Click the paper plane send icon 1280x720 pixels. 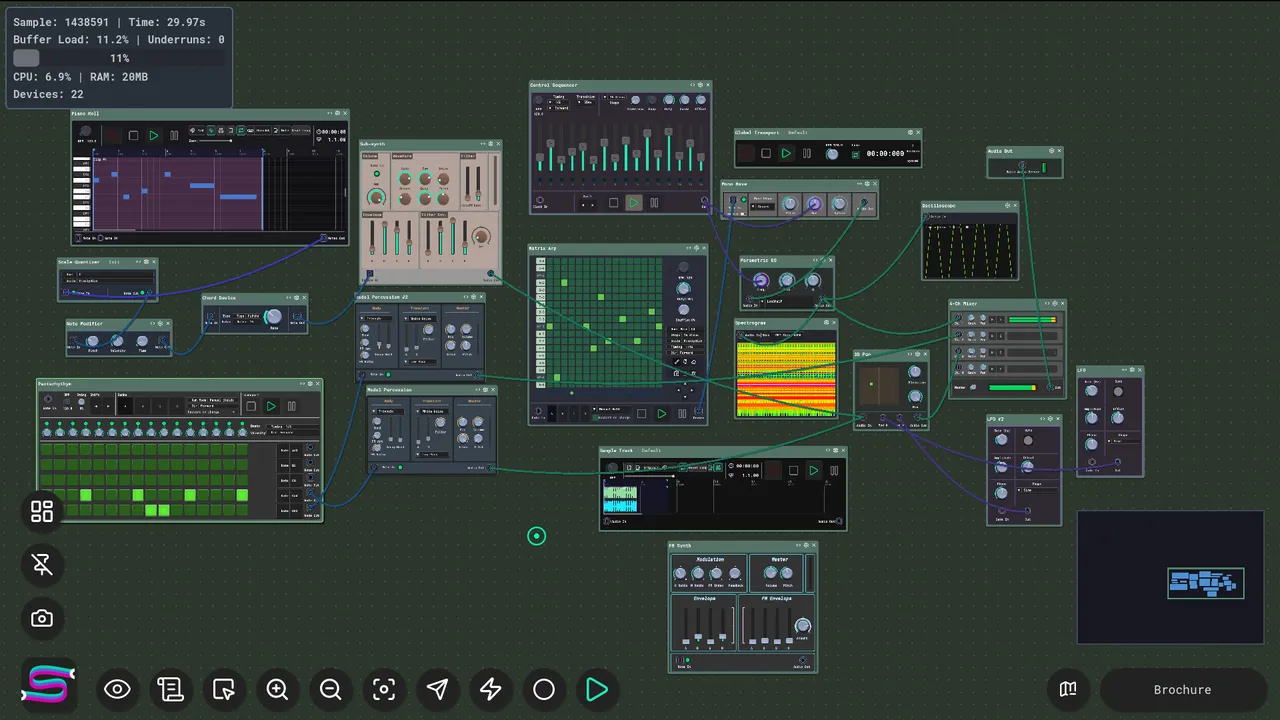pos(437,689)
